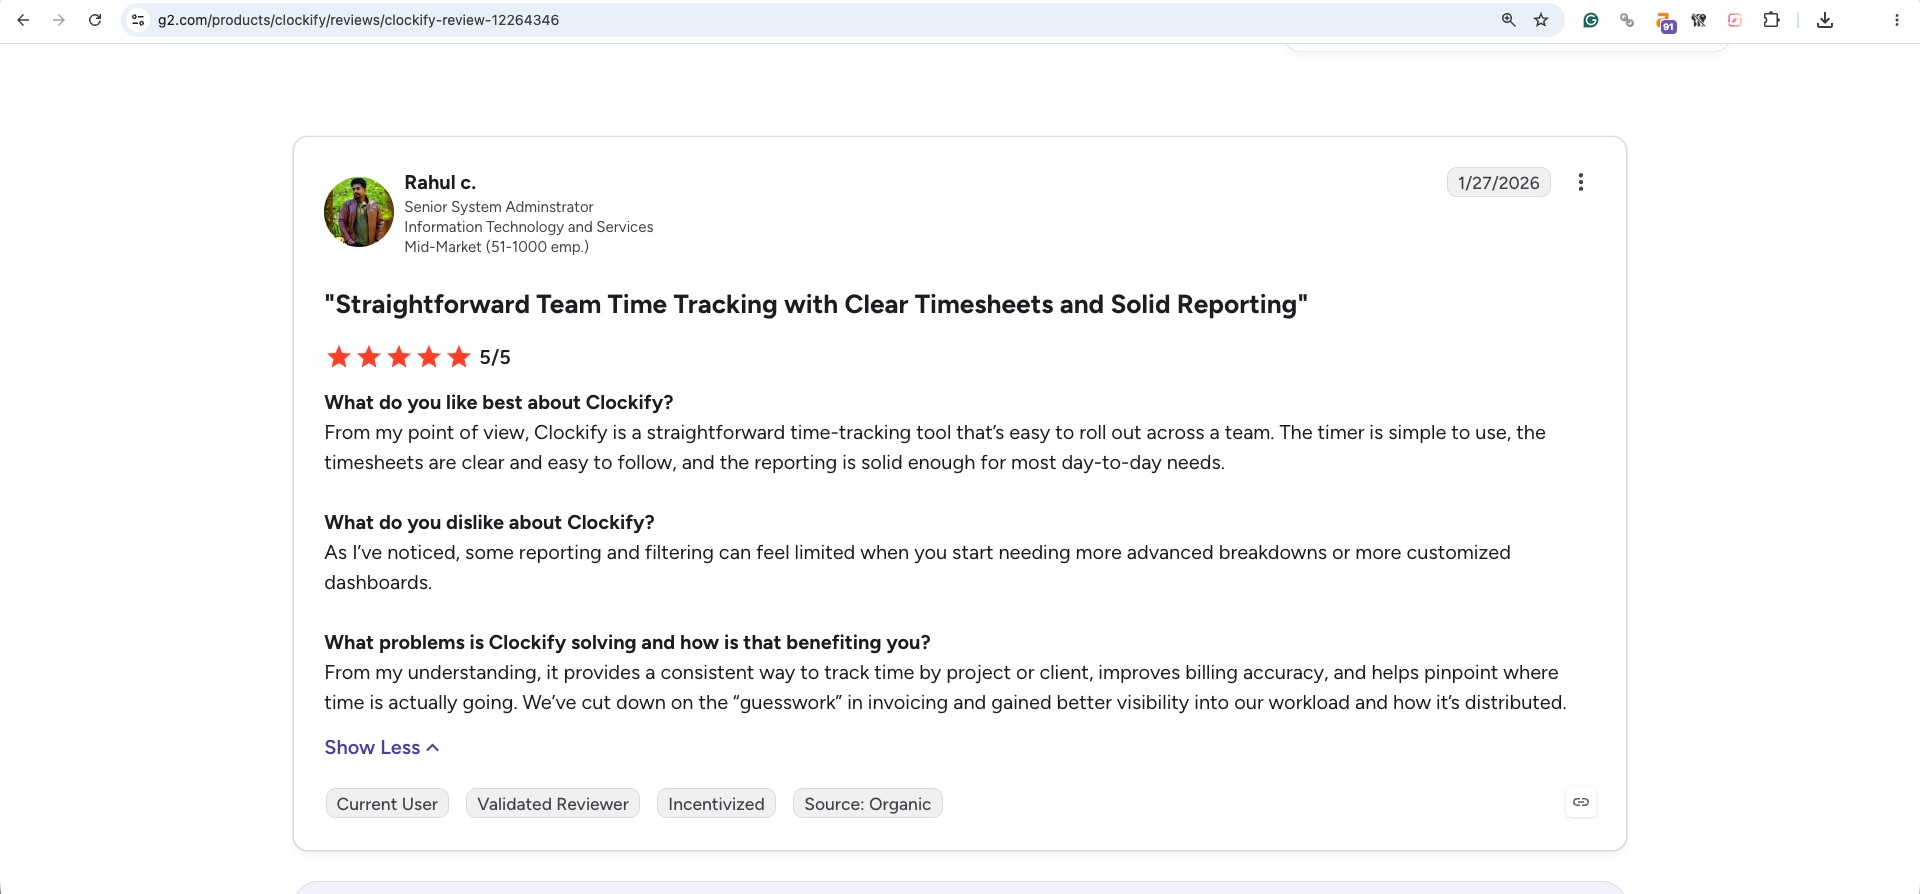Click the review date 1/27/2026
1920x894 pixels.
tap(1499, 182)
